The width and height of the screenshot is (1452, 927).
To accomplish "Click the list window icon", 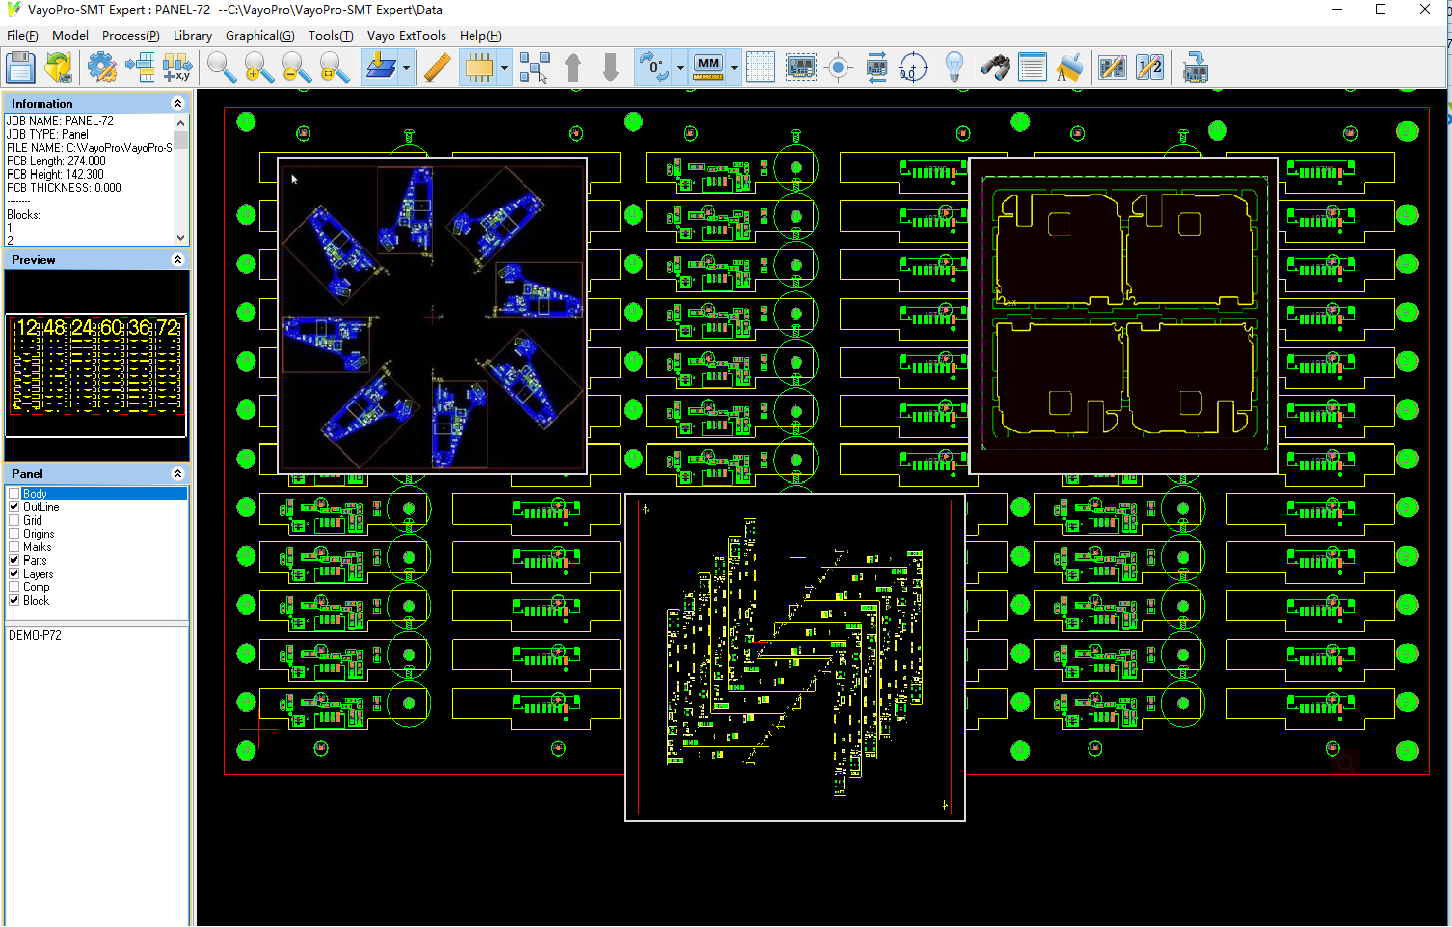I will click(x=1032, y=68).
